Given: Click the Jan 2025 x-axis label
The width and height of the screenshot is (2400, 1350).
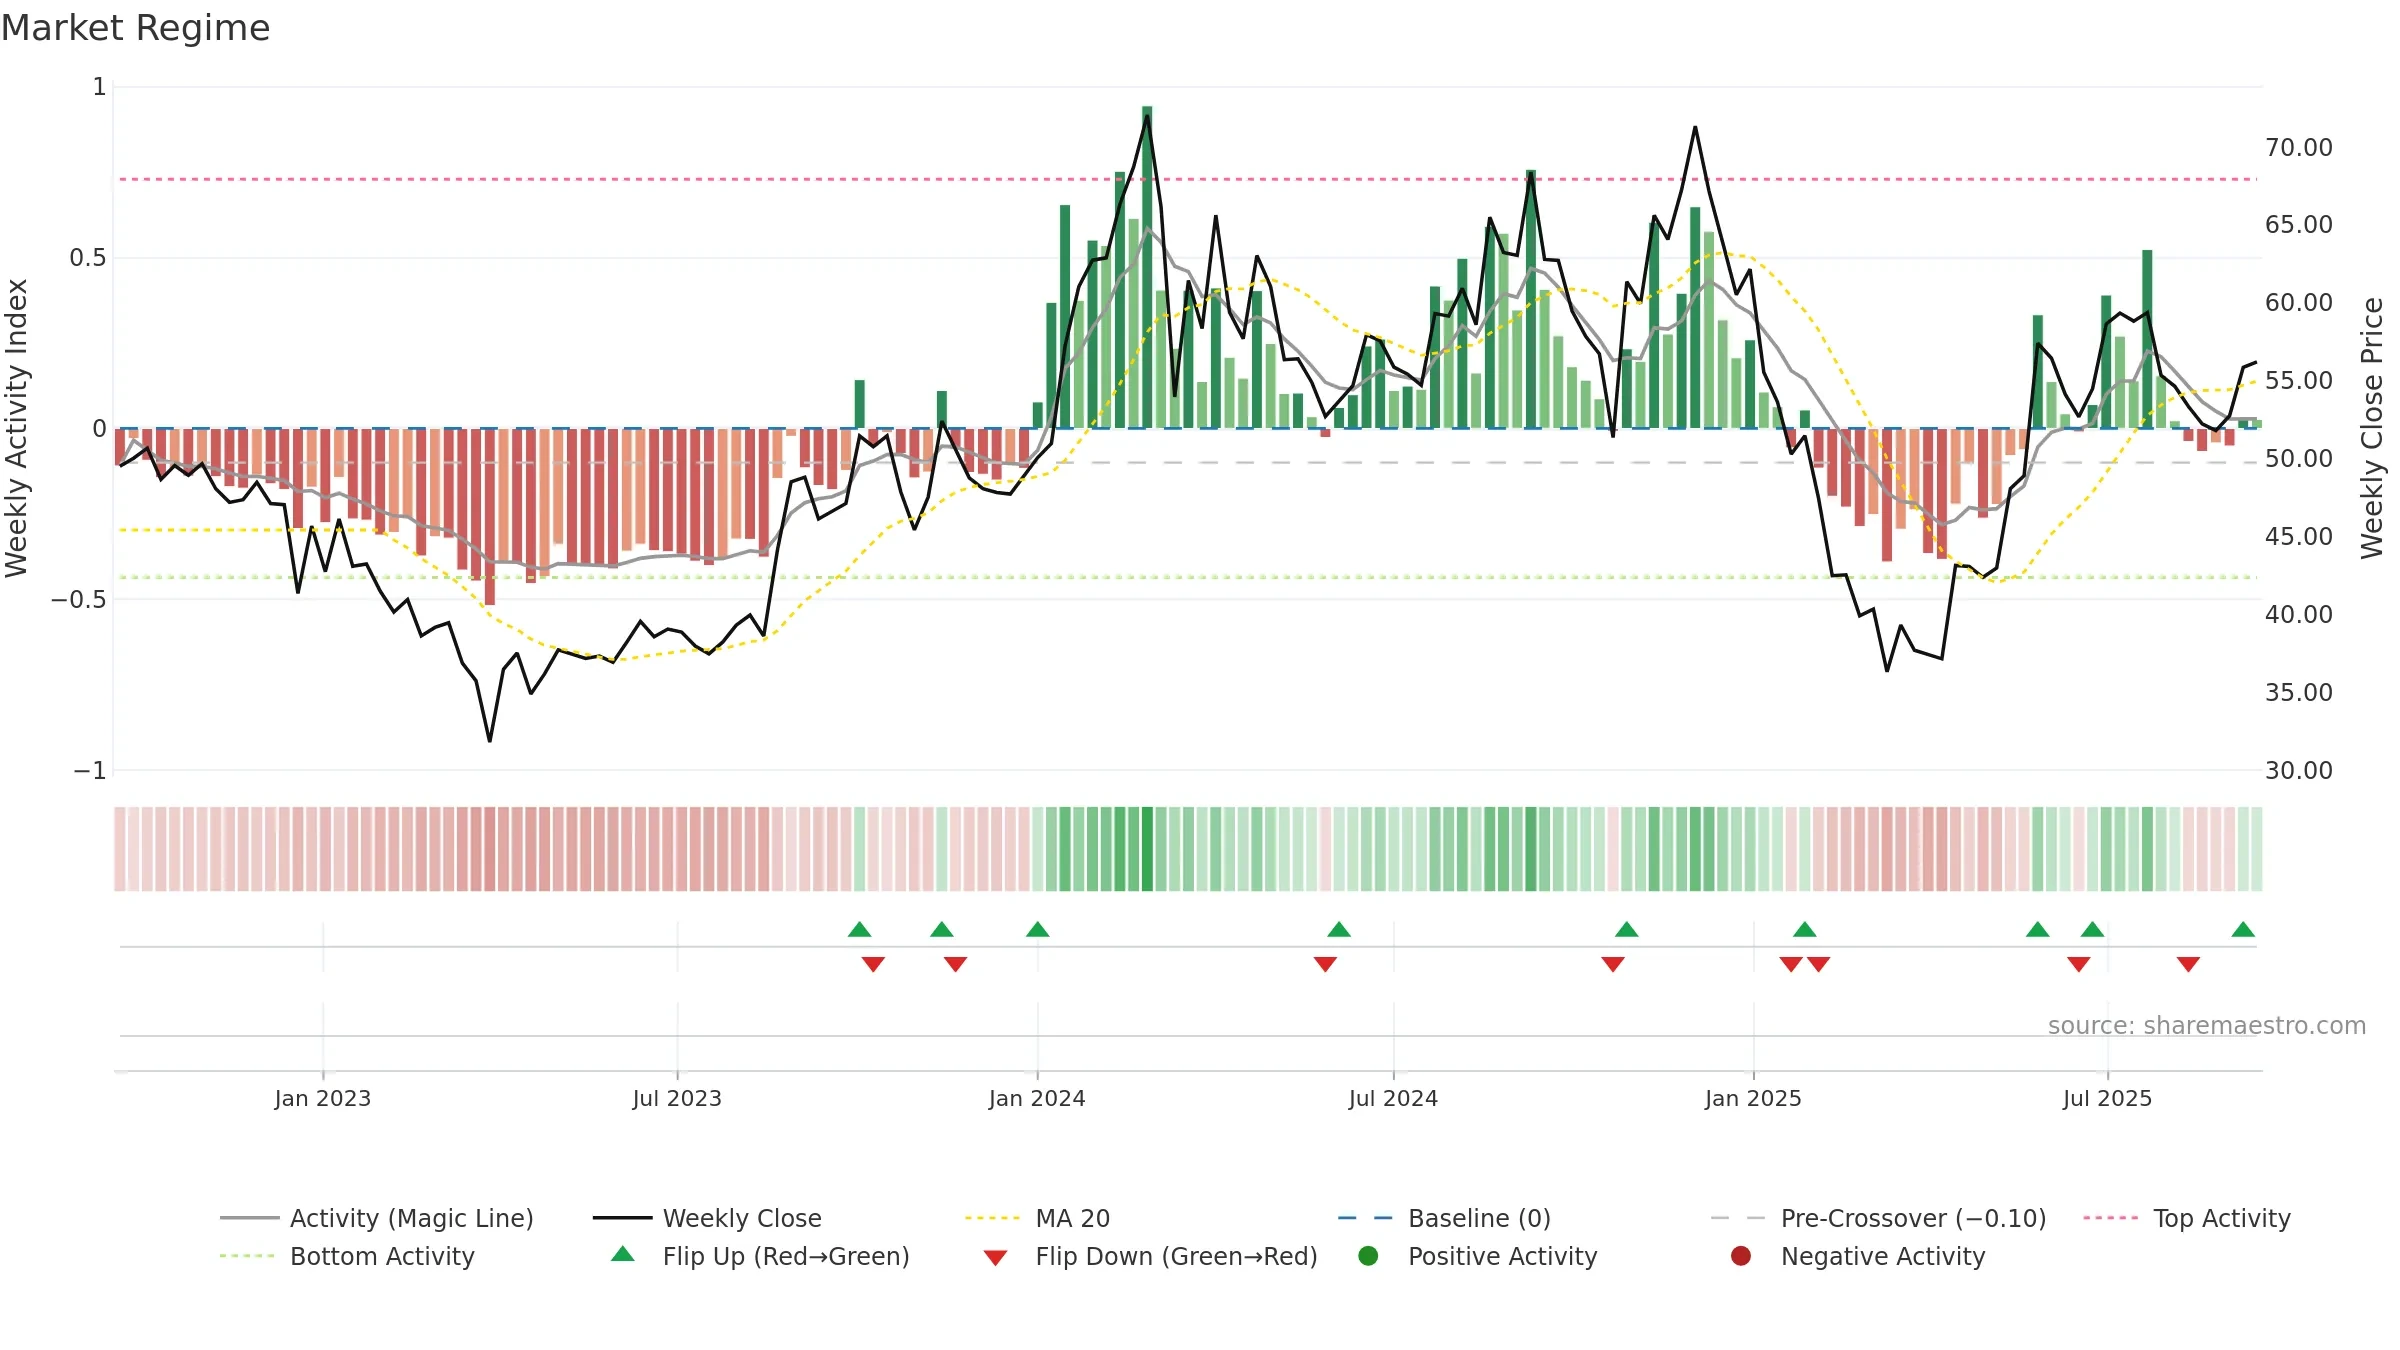Looking at the screenshot, I should pos(1753,1098).
